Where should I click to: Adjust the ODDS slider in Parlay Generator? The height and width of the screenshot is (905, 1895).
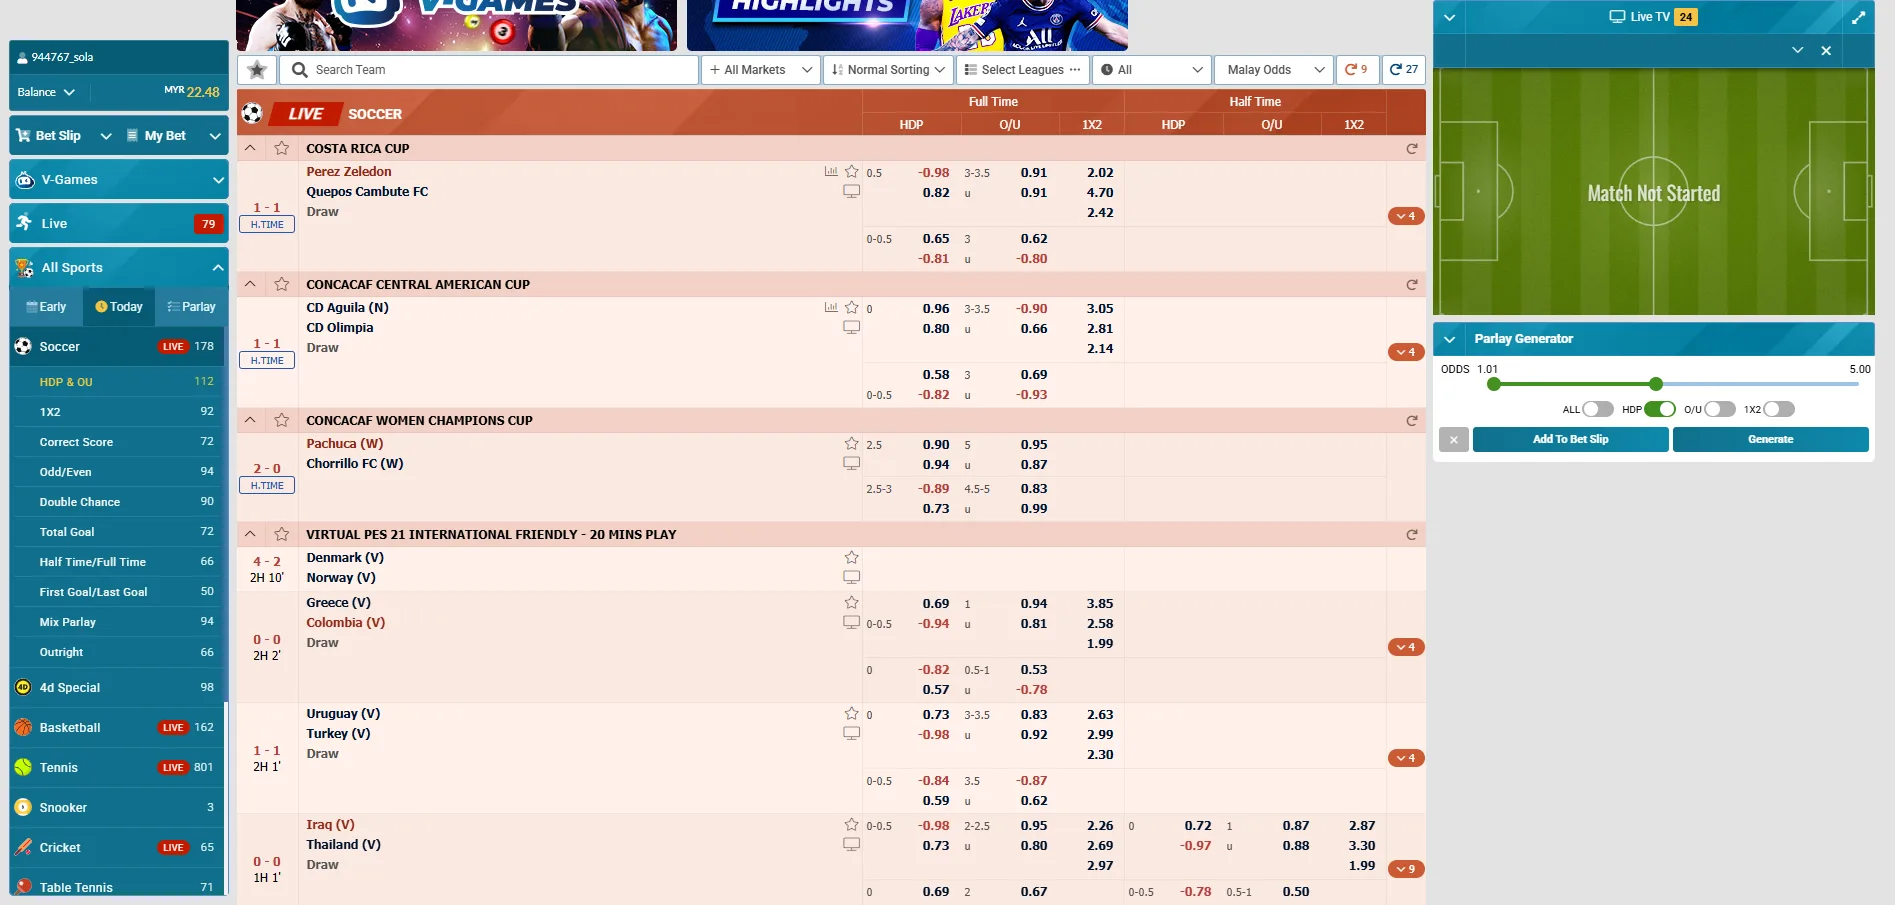click(x=1656, y=383)
